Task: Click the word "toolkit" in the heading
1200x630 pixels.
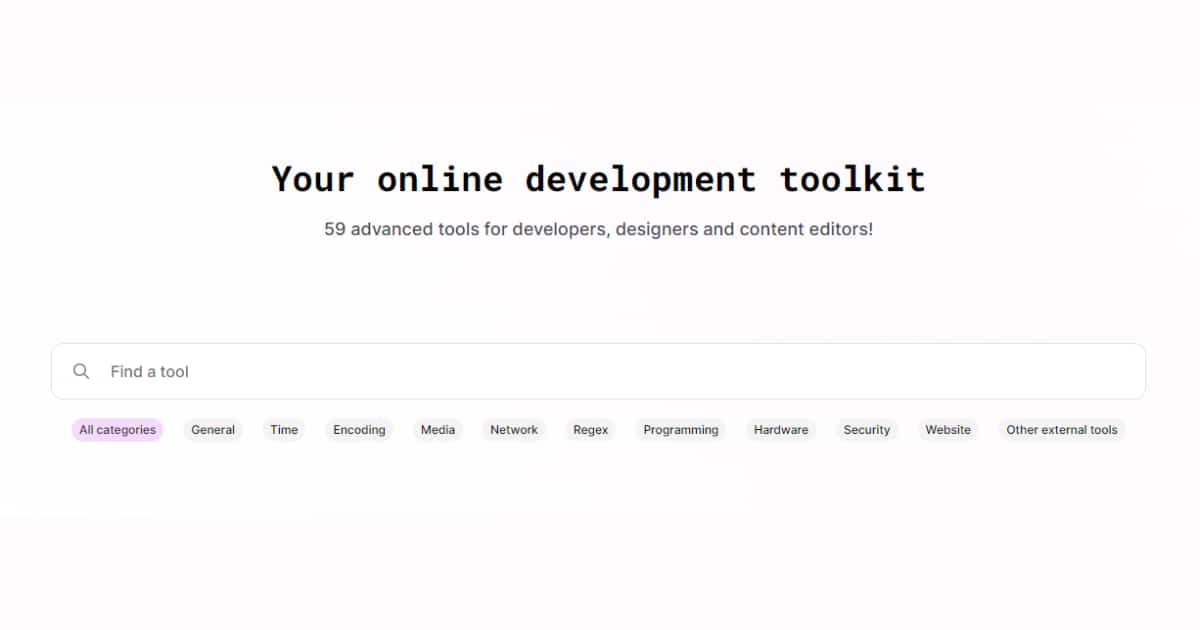Action: pyautogui.click(x=852, y=179)
